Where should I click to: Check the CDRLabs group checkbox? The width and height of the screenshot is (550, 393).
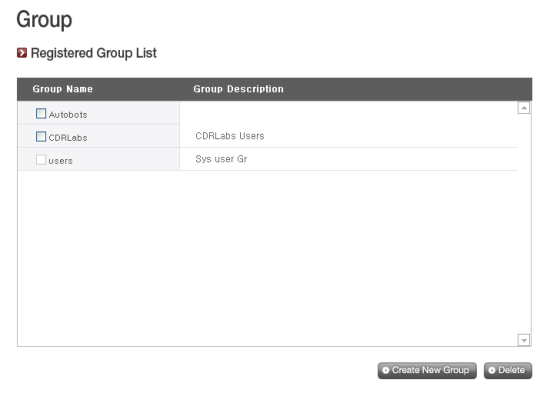41,136
